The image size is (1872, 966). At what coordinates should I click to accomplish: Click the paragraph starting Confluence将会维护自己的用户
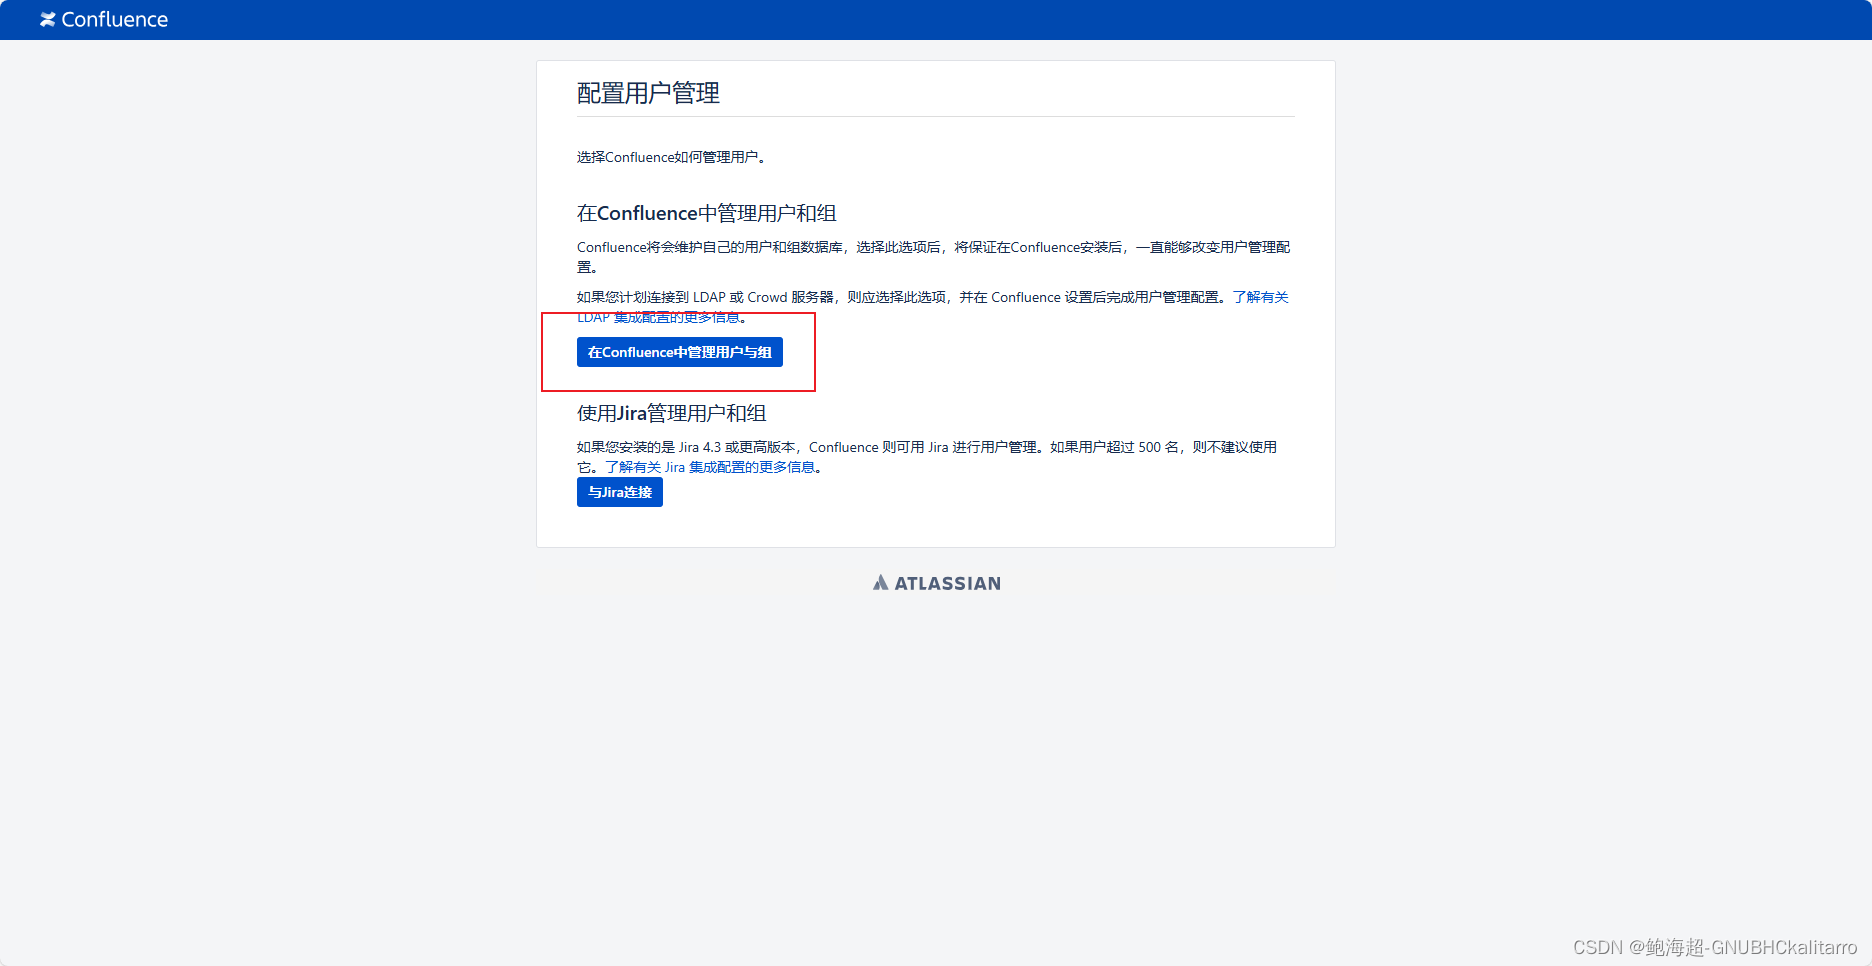pos(934,257)
